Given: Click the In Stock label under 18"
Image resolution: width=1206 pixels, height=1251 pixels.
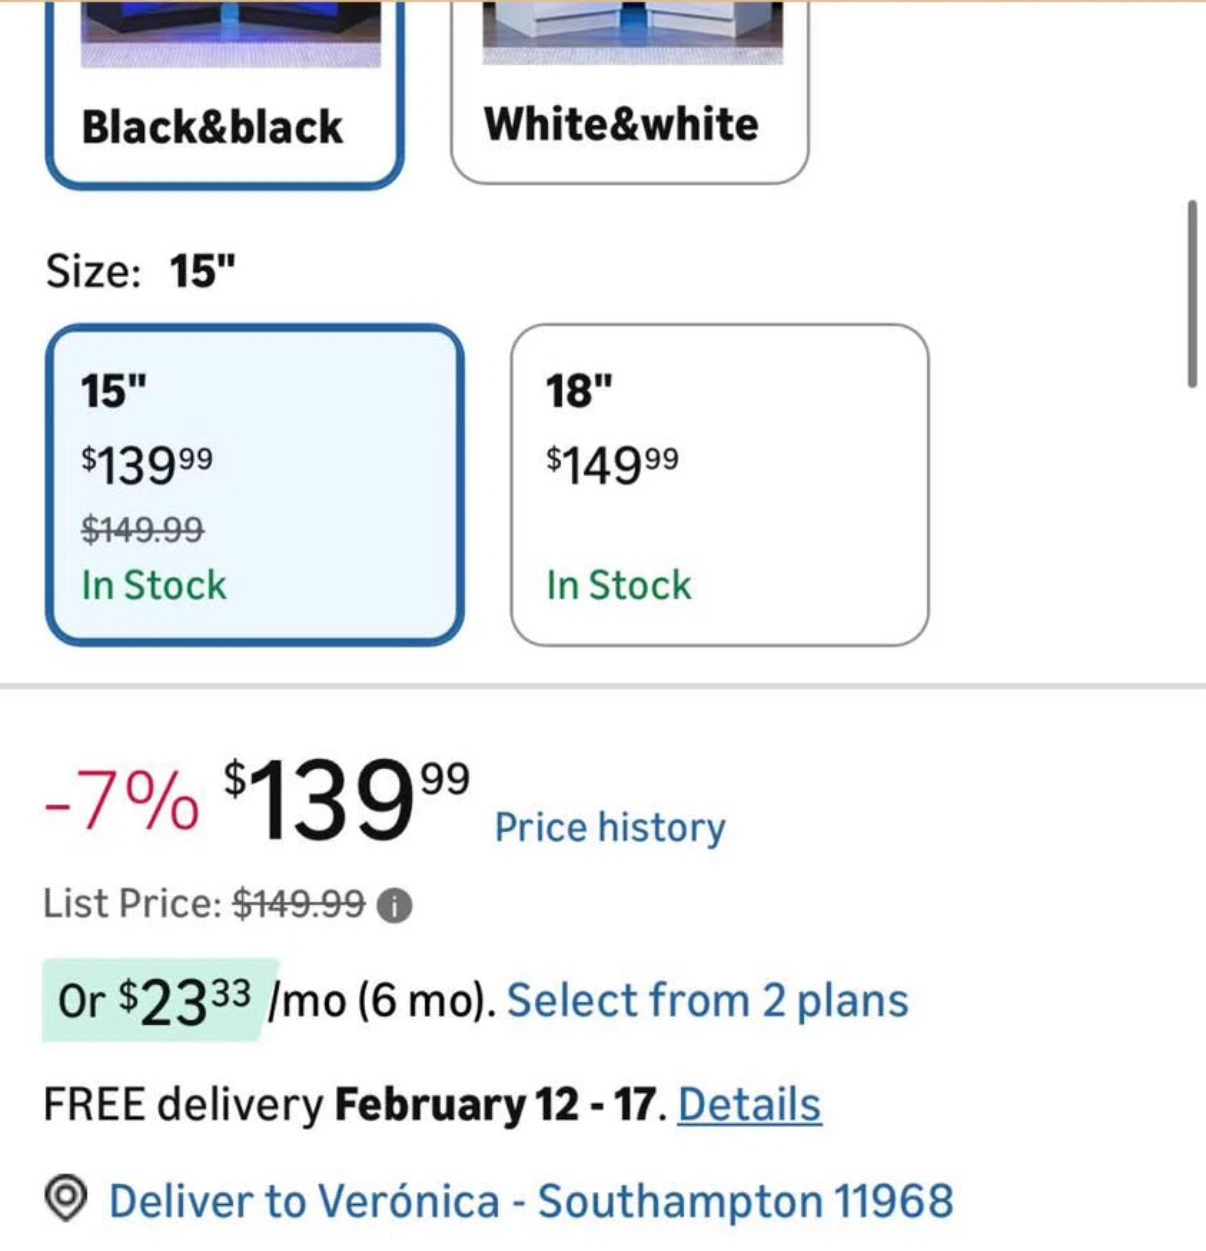Looking at the screenshot, I should click(x=619, y=585).
